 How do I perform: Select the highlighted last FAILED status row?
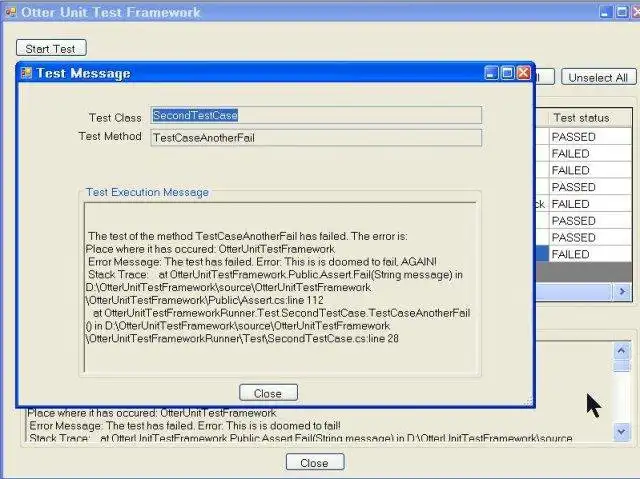590,254
